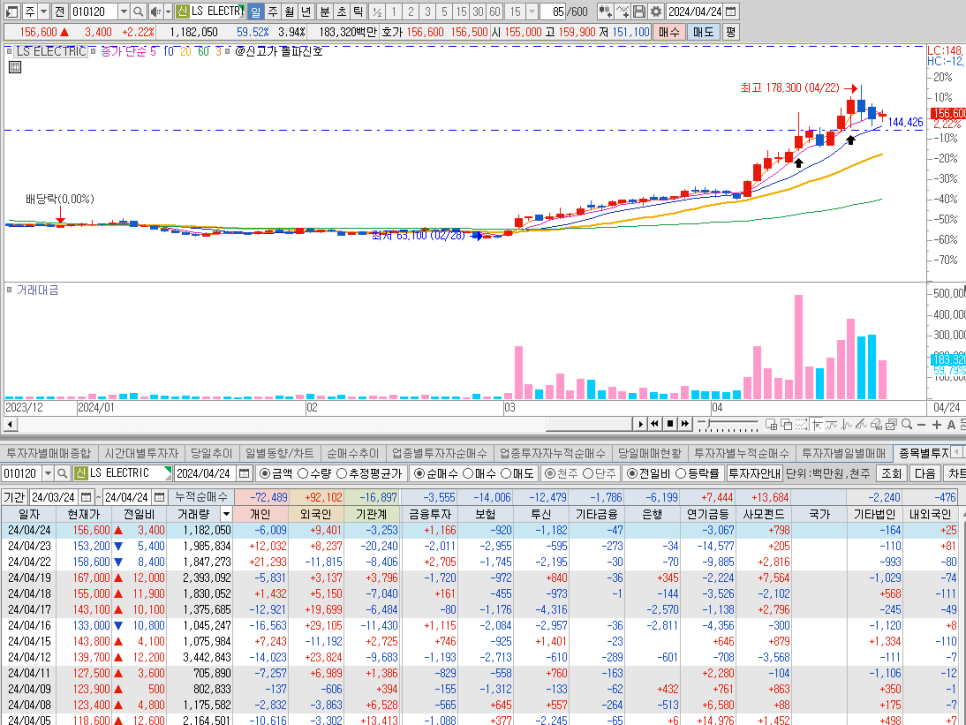Image resolution: width=966 pixels, height=725 pixels.
Task: Click the 투자자안내 button
Action: point(755,474)
